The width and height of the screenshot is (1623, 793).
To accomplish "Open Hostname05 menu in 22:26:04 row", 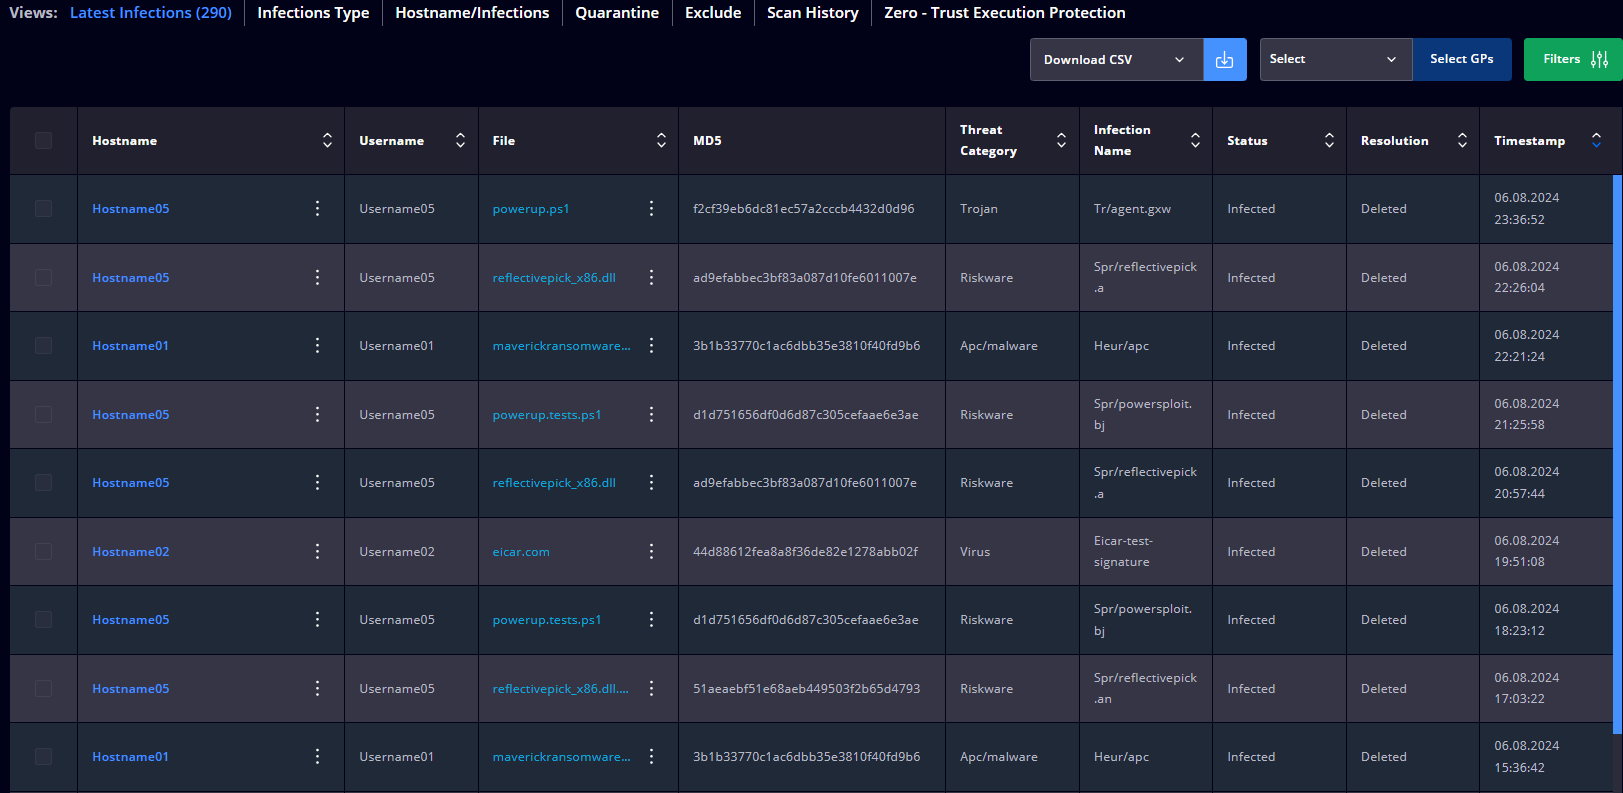I will (x=318, y=277).
